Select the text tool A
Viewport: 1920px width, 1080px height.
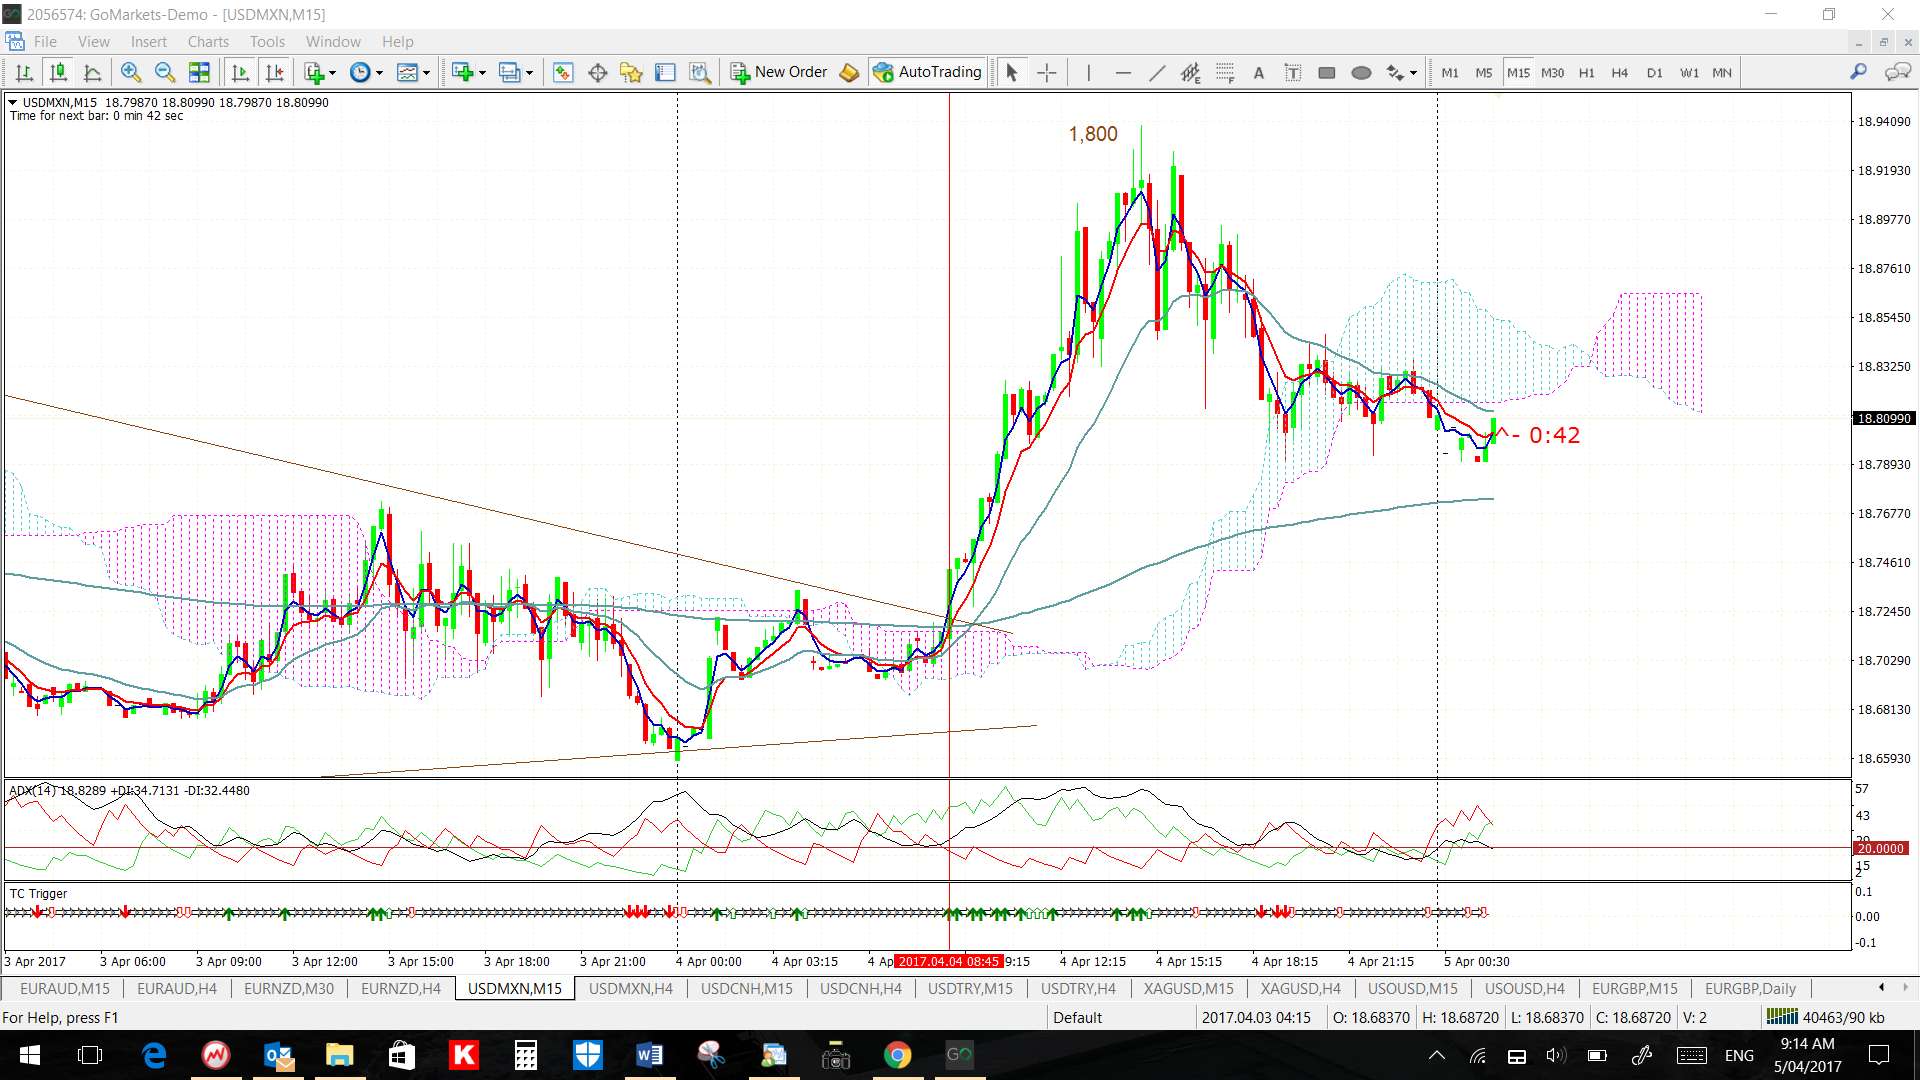1259,72
